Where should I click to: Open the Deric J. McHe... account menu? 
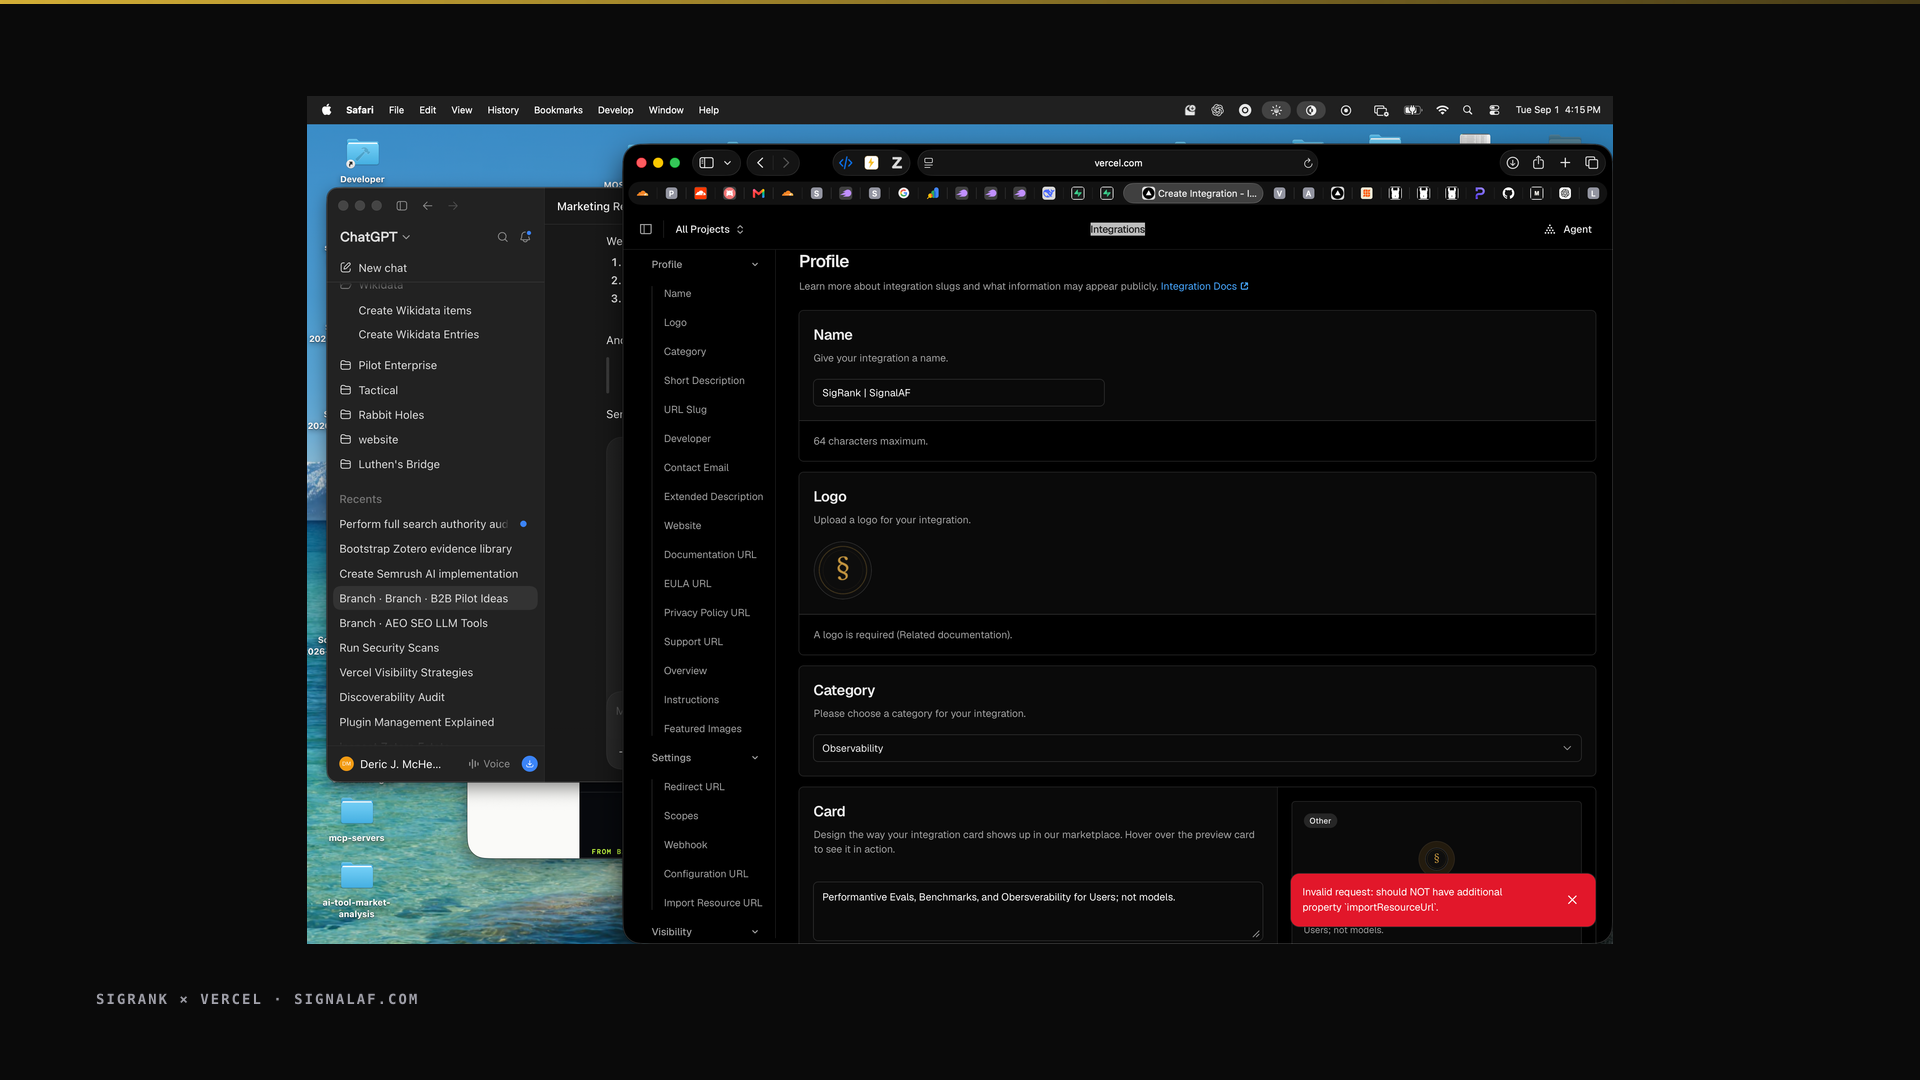391,764
